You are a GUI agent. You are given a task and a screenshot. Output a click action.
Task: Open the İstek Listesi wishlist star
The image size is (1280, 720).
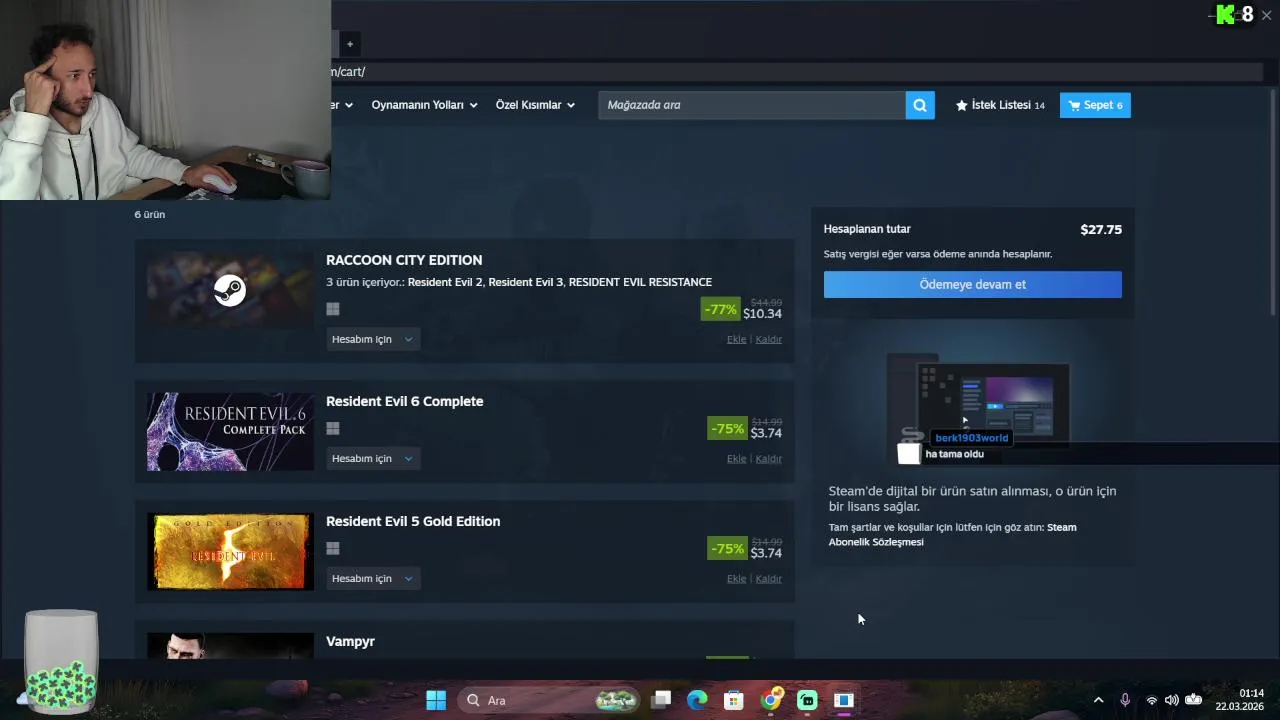pyautogui.click(x=1000, y=105)
